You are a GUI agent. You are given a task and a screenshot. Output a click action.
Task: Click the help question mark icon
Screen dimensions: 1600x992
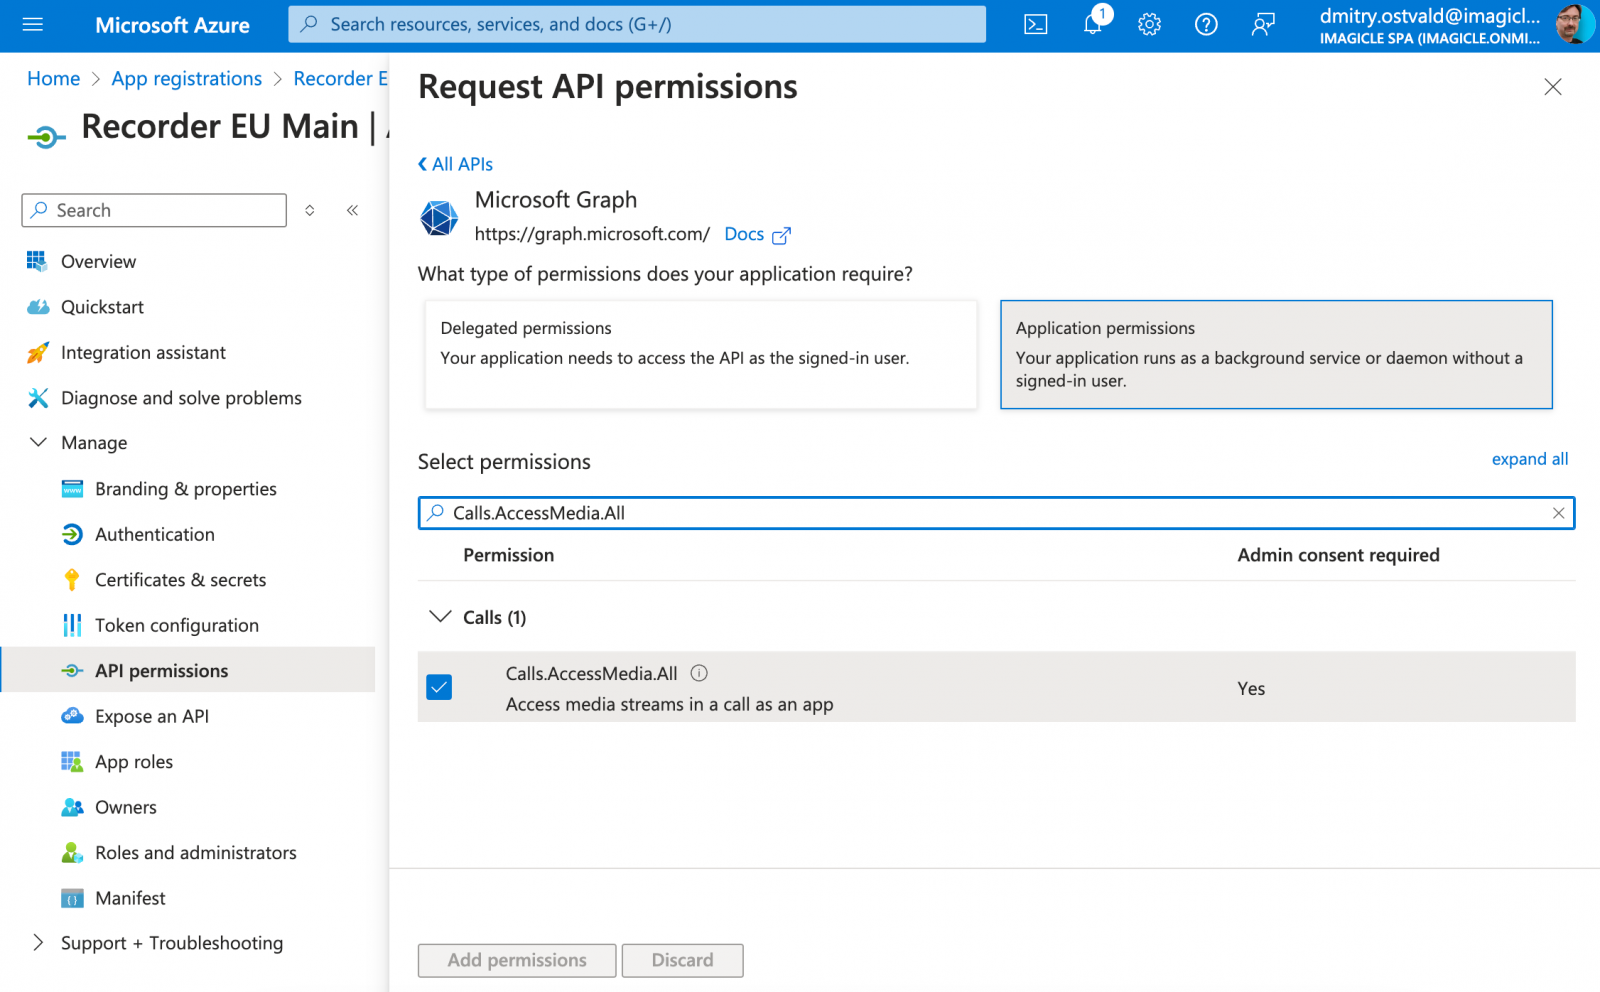[x=1206, y=25]
